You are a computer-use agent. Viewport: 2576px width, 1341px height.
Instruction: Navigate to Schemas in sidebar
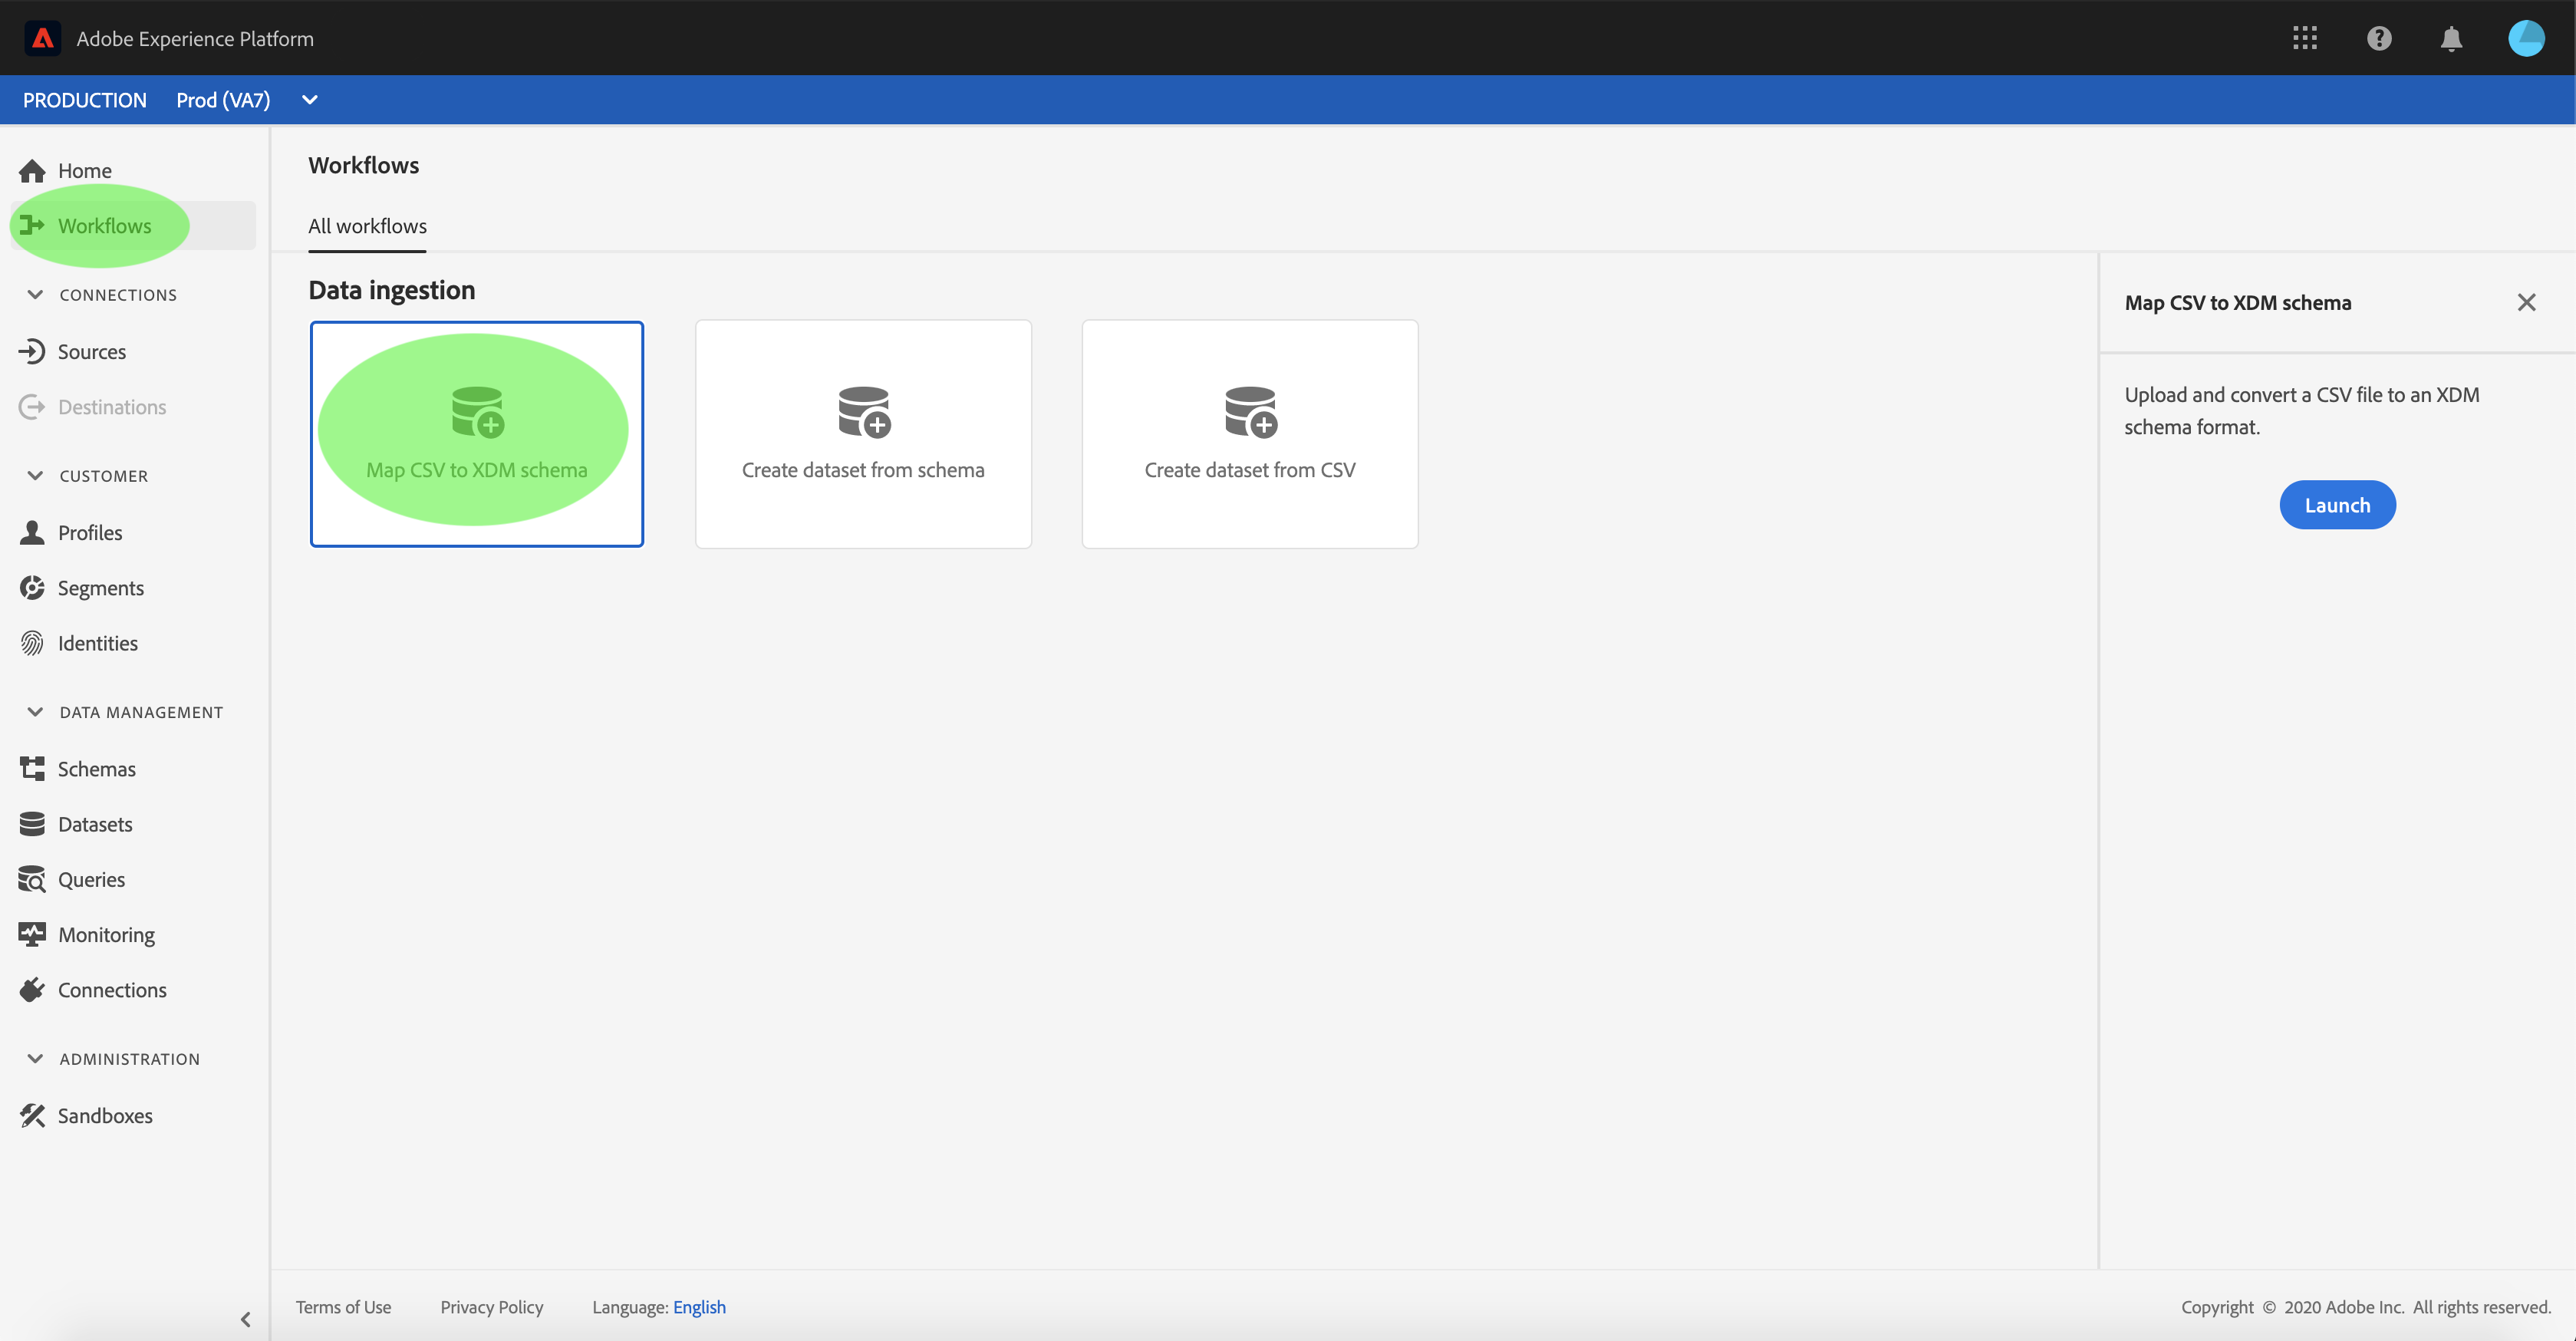[x=96, y=769]
